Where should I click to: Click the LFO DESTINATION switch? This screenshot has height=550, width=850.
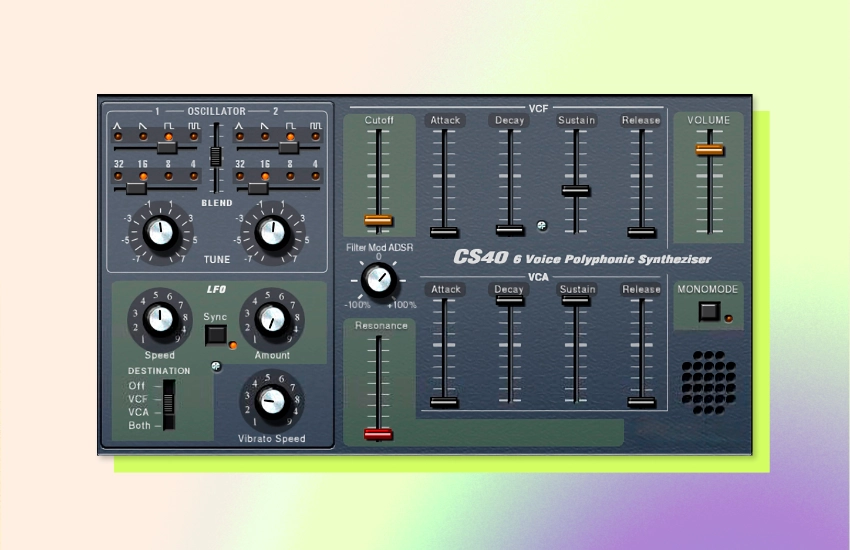click(x=169, y=404)
